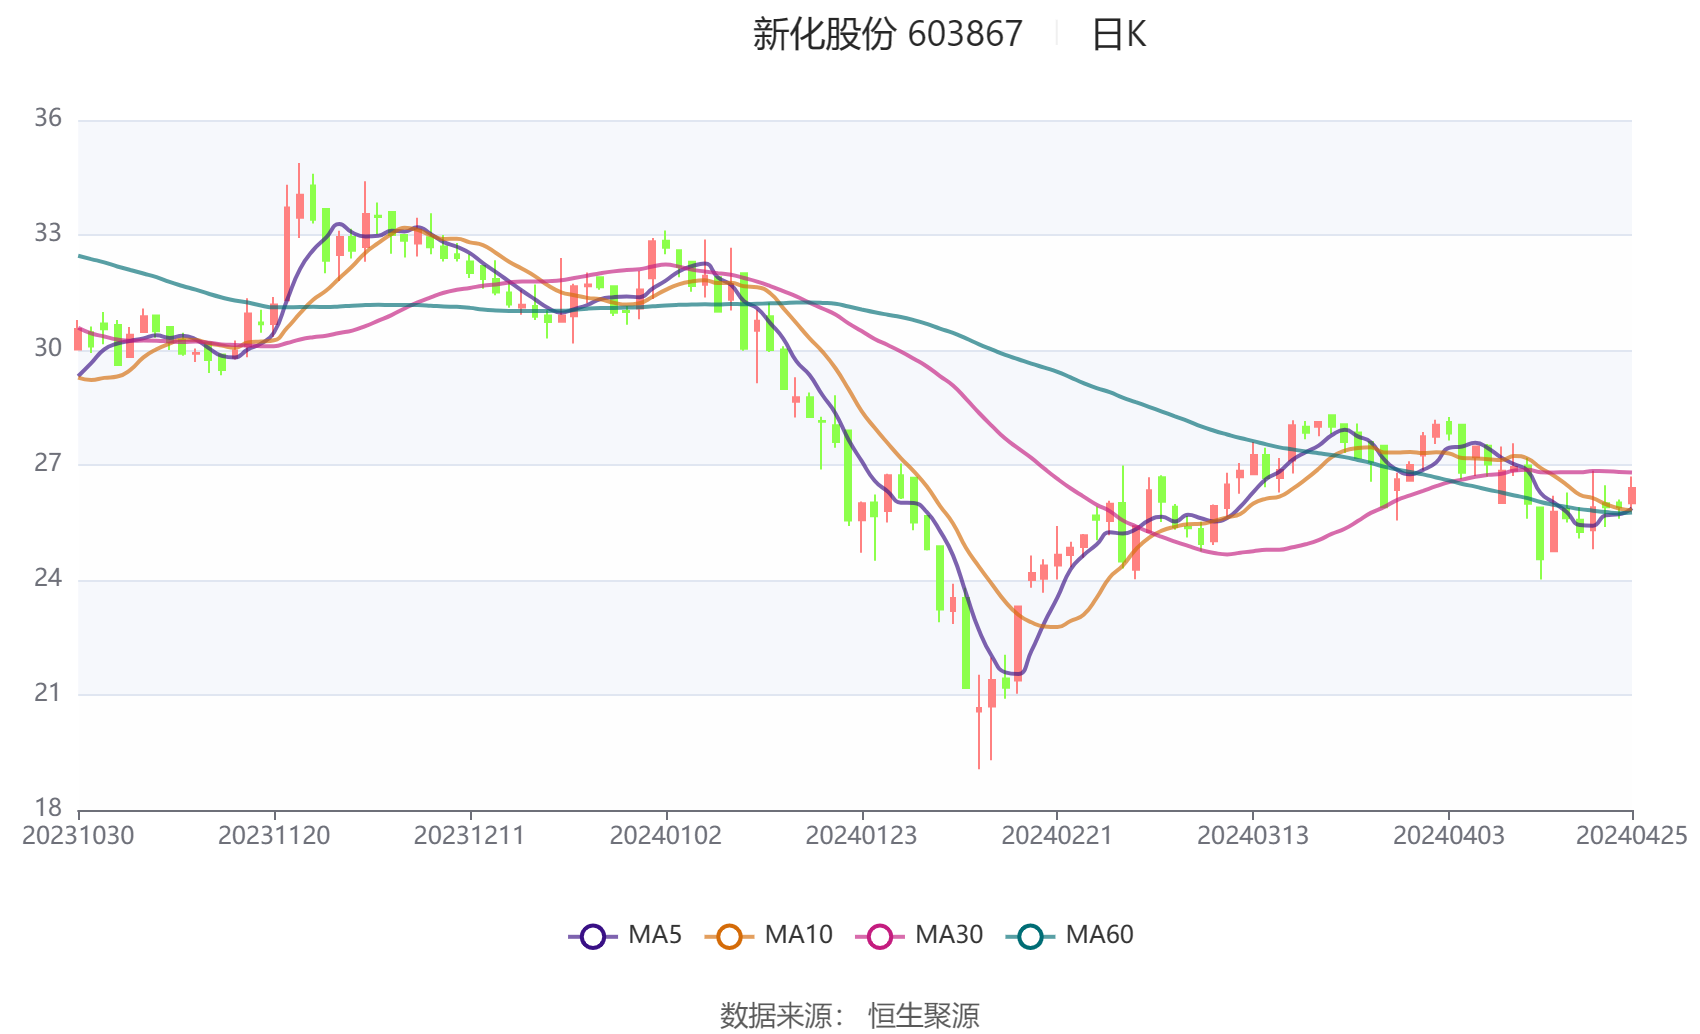Select the 20231120 date axis label
The width and height of the screenshot is (1700, 1034).
point(274,836)
